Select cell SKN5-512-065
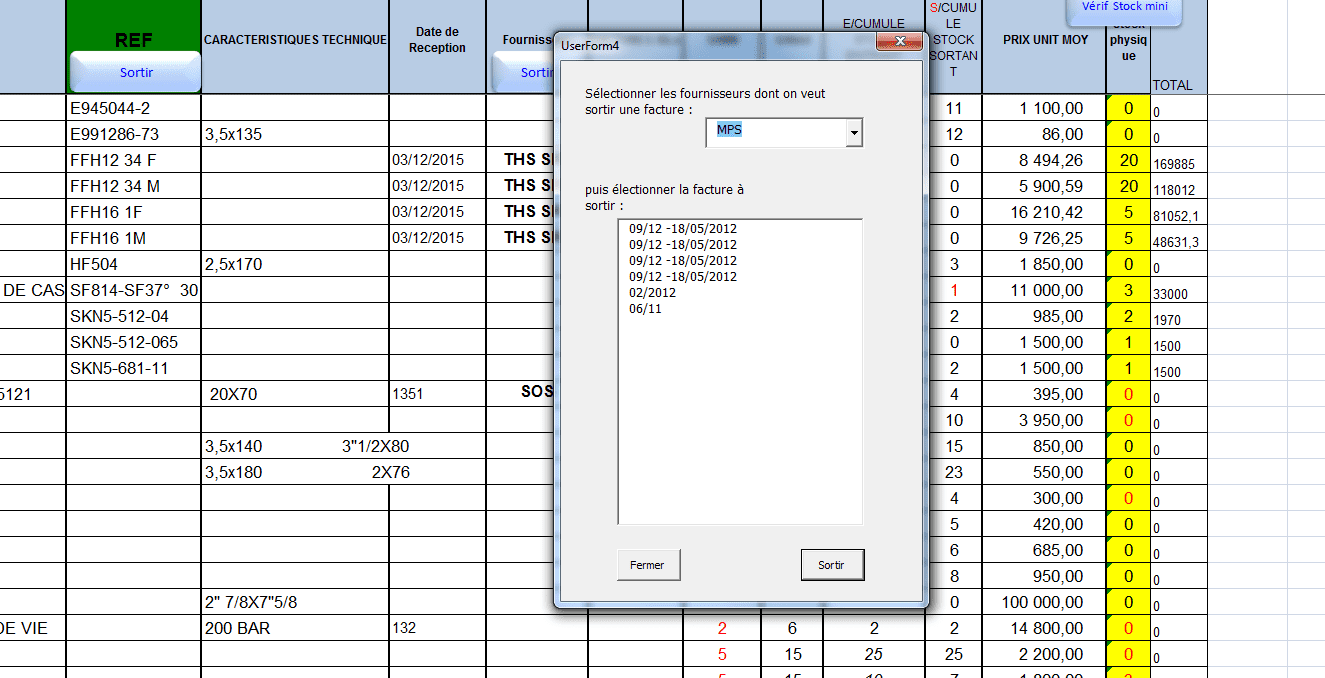The image size is (1325, 678). 134,342
